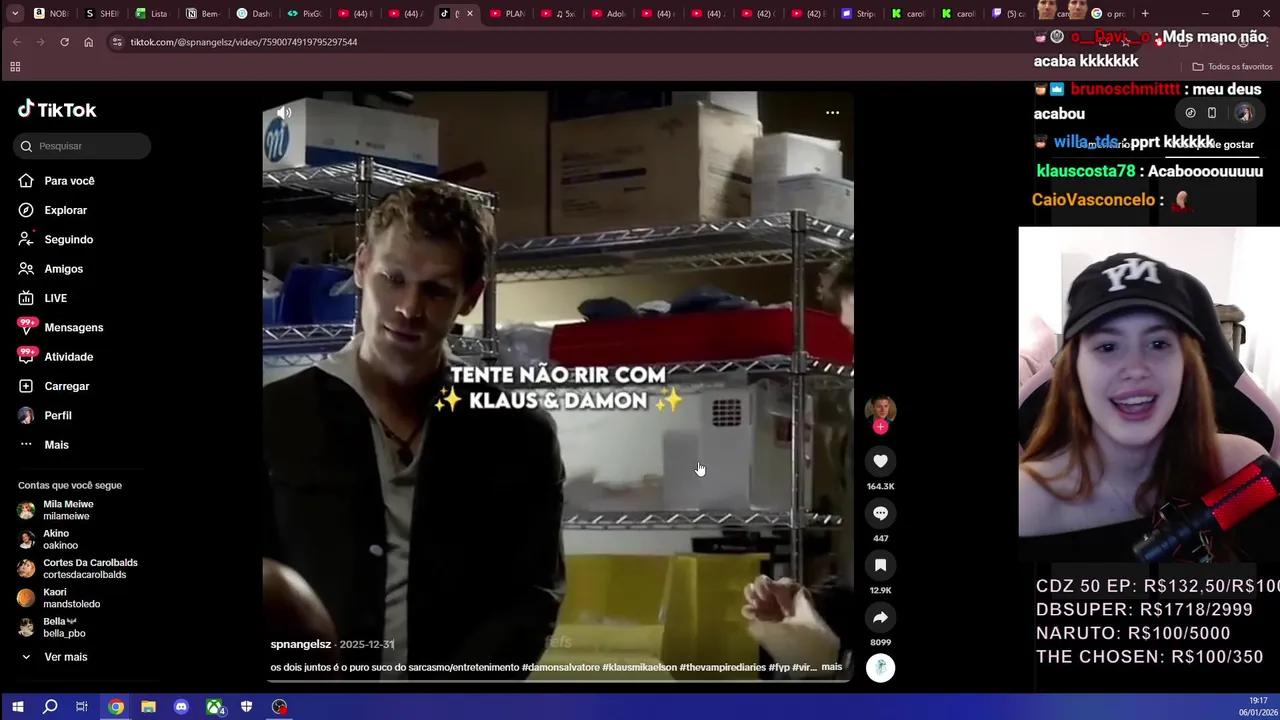Open Atividade notifications
Image resolution: width=1280 pixels, height=720 pixels.
tap(56, 357)
